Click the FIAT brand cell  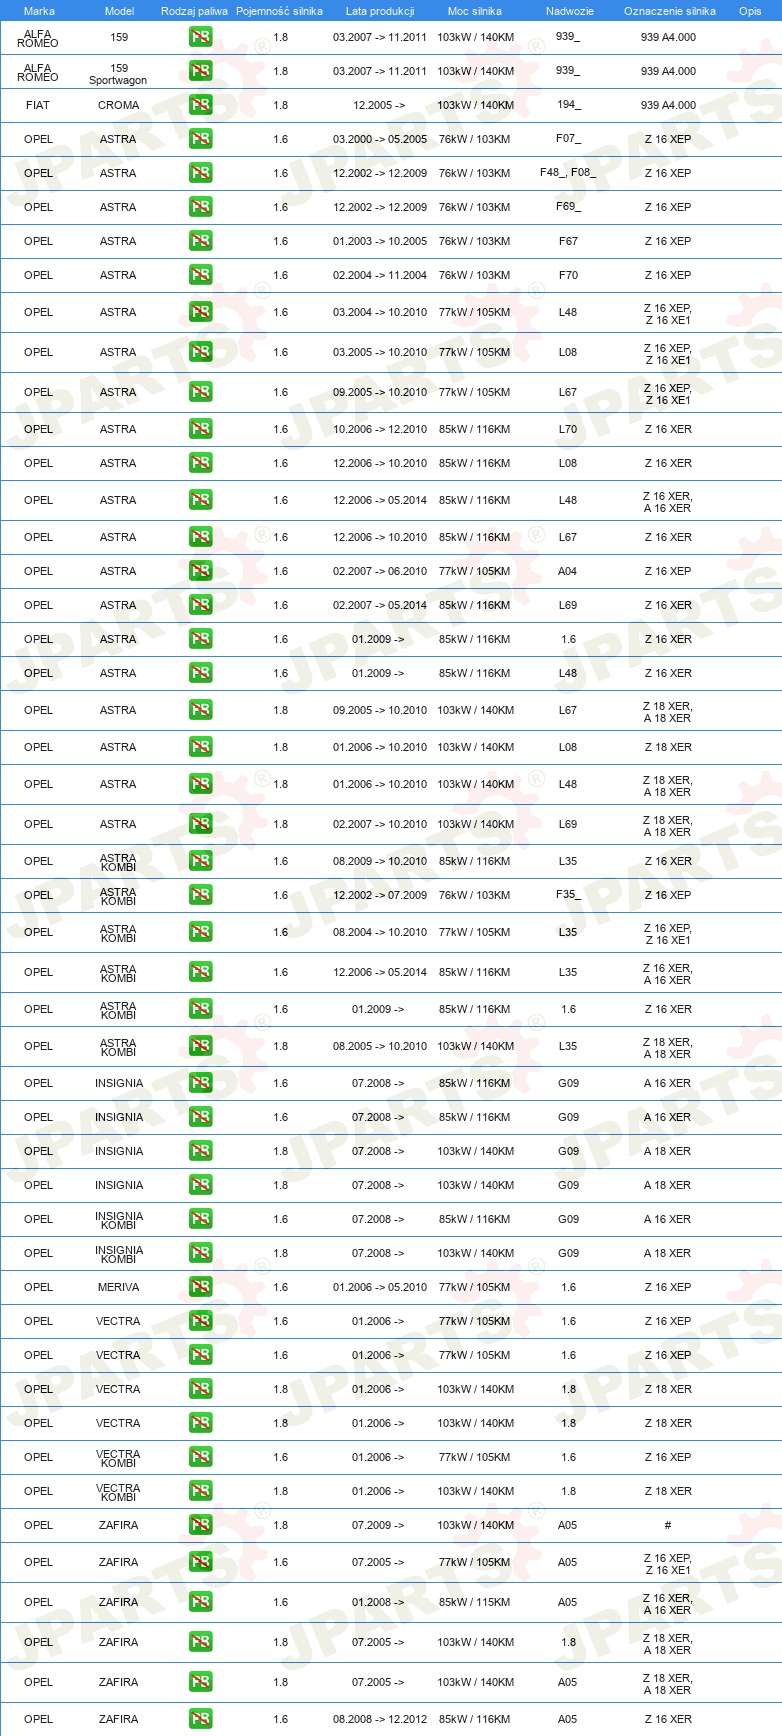click(38, 105)
